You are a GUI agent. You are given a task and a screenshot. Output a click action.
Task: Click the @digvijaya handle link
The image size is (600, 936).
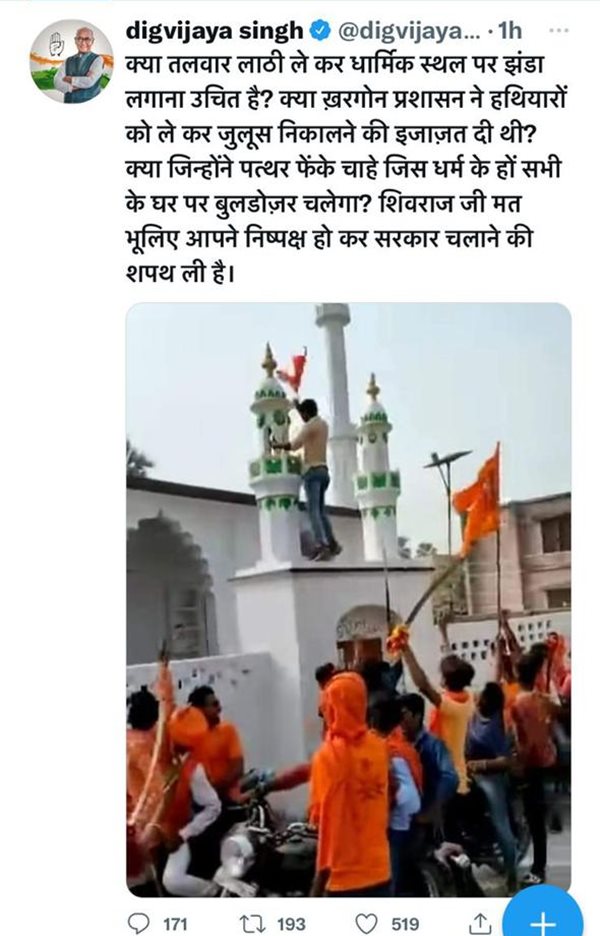(409, 30)
